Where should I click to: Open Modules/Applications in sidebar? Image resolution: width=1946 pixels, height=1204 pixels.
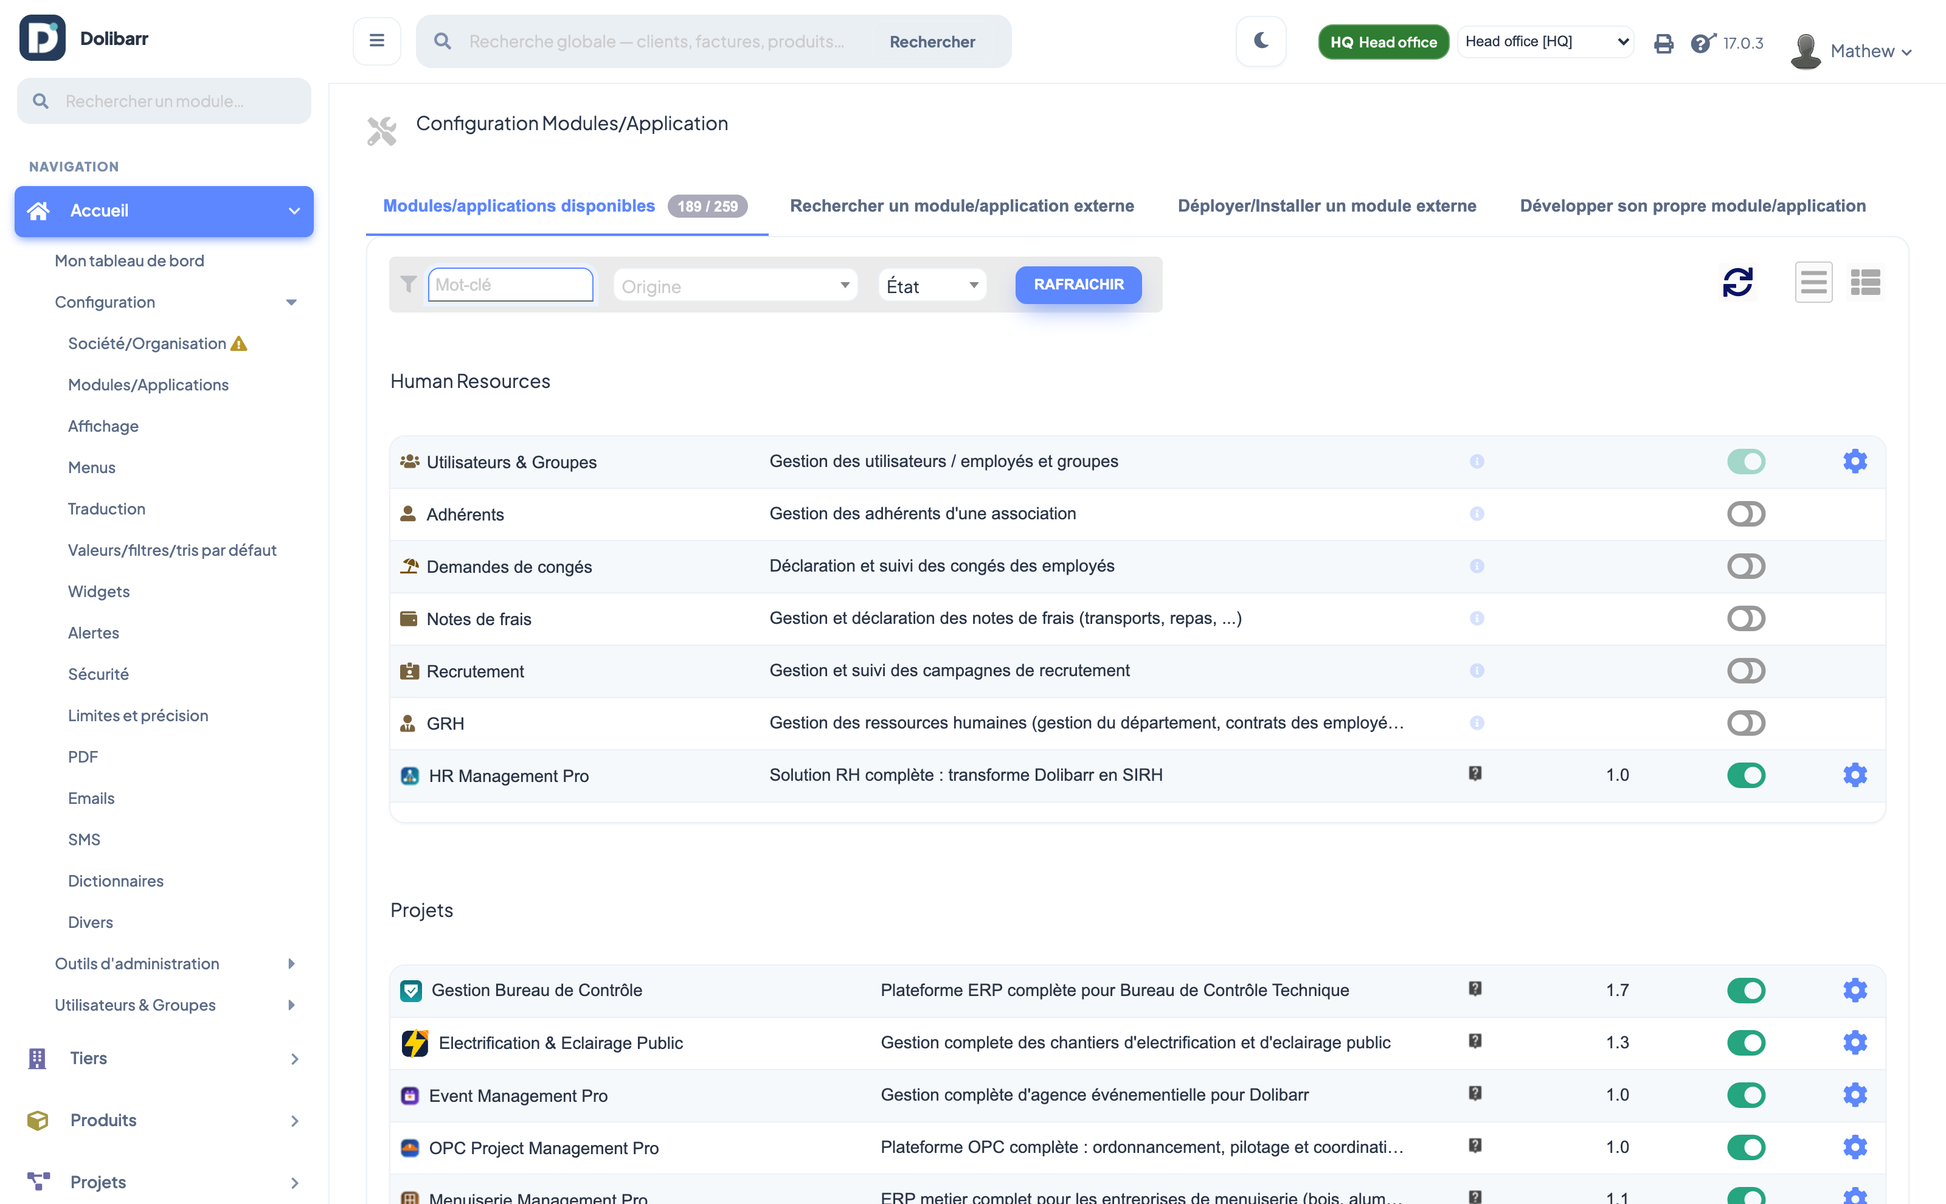148,385
